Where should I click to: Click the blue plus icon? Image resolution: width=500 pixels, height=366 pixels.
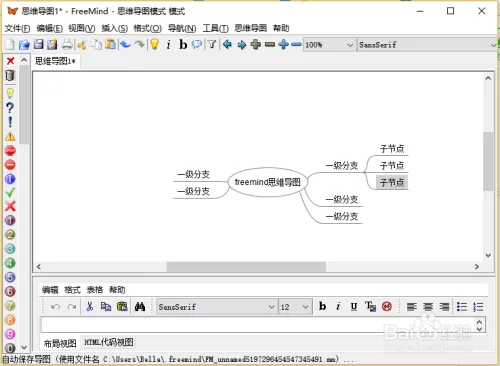pyautogui.click(x=283, y=44)
